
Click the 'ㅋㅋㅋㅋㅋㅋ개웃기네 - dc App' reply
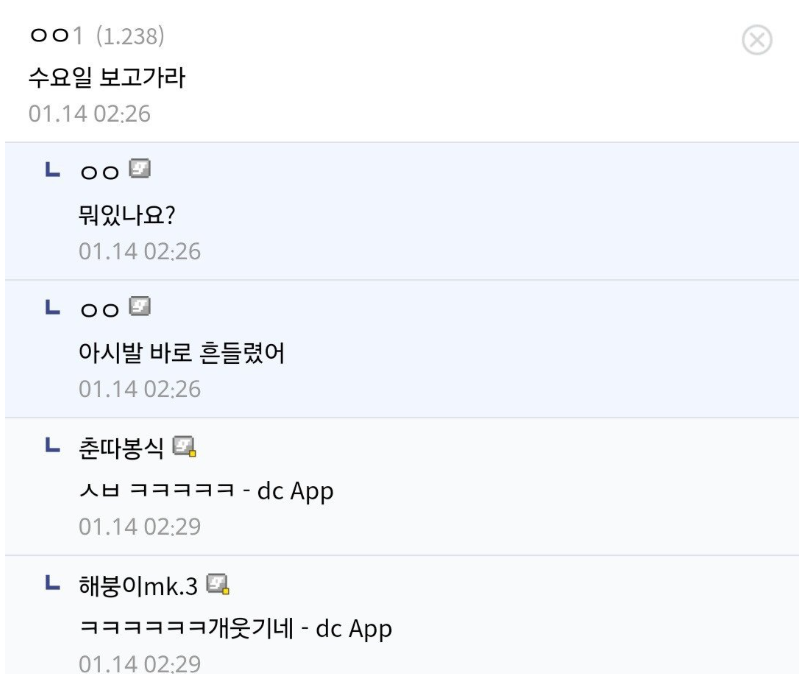pos(235,628)
